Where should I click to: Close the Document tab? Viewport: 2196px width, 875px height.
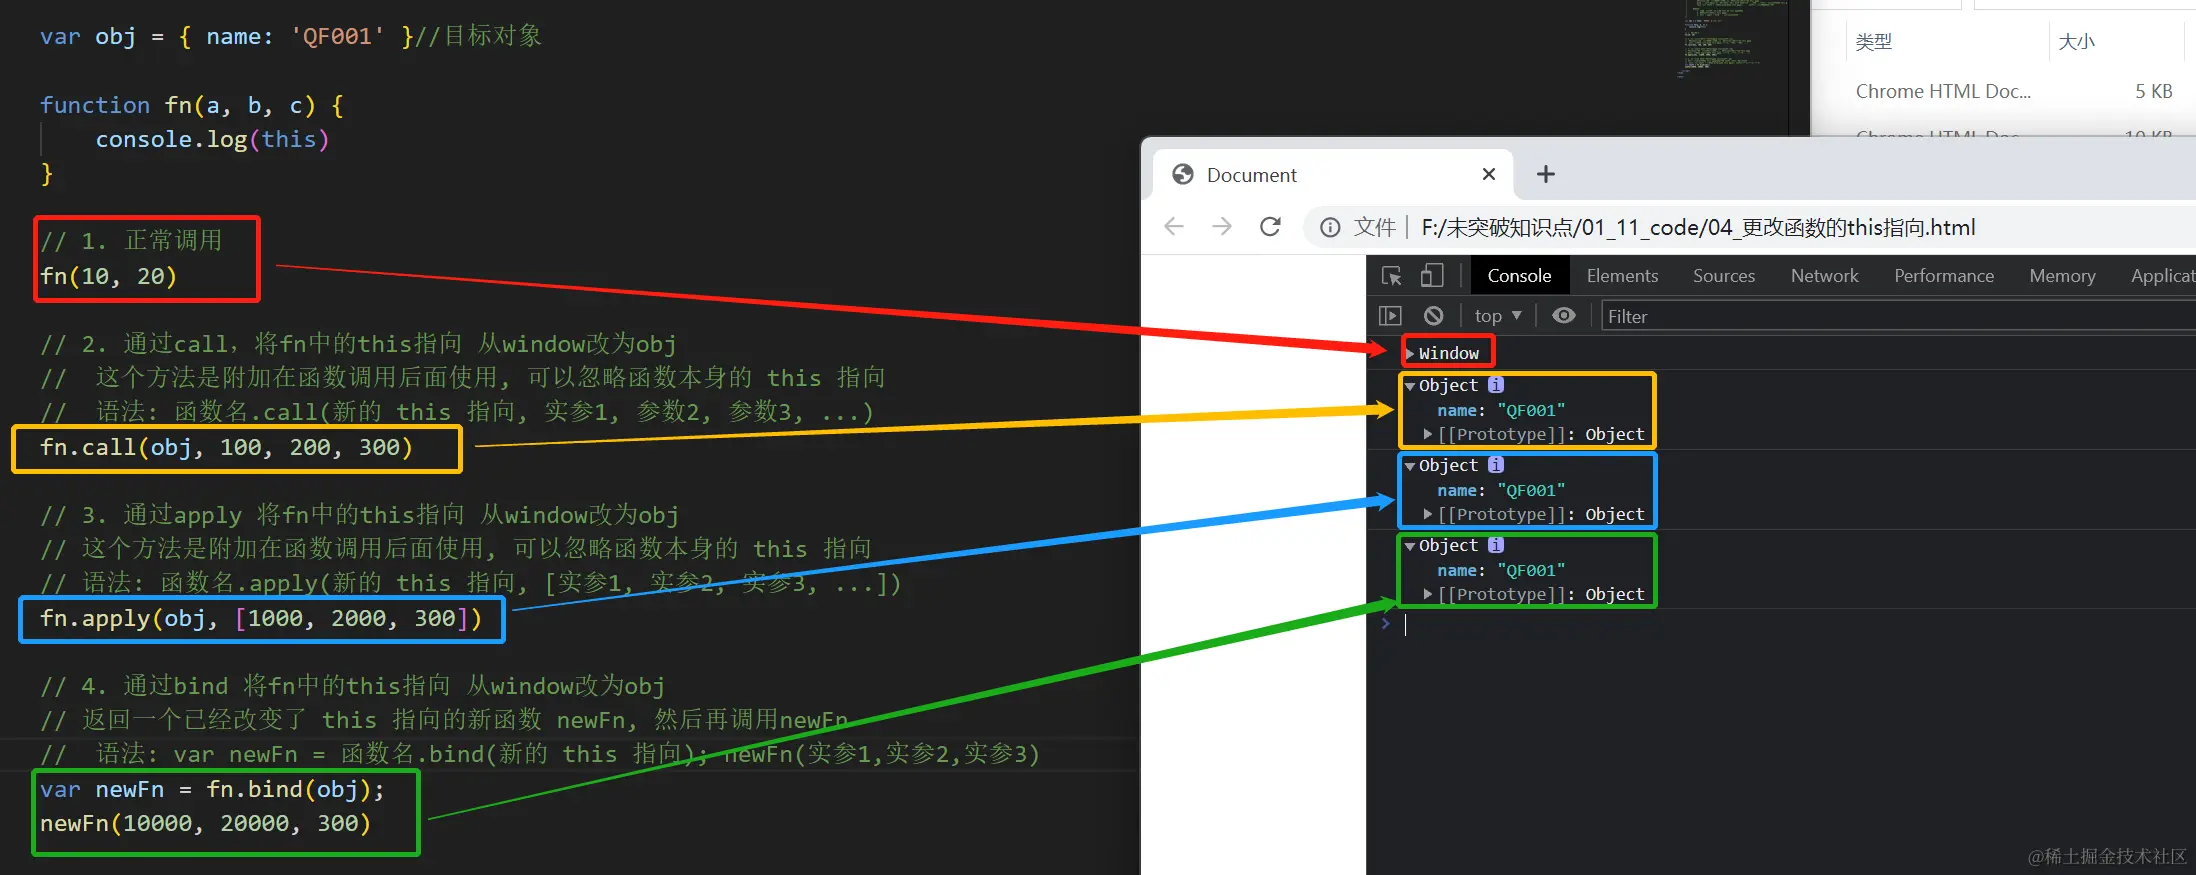(x=1488, y=174)
